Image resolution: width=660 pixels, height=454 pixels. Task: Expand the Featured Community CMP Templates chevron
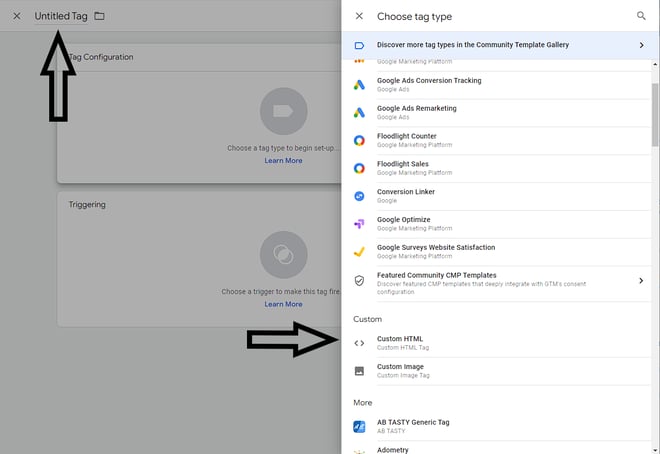[x=641, y=281]
